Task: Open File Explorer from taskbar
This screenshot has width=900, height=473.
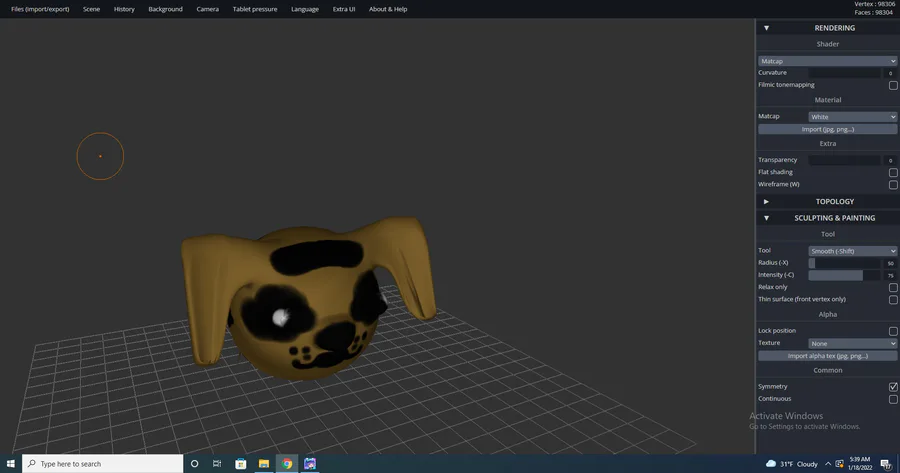Action: click(x=263, y=464)
